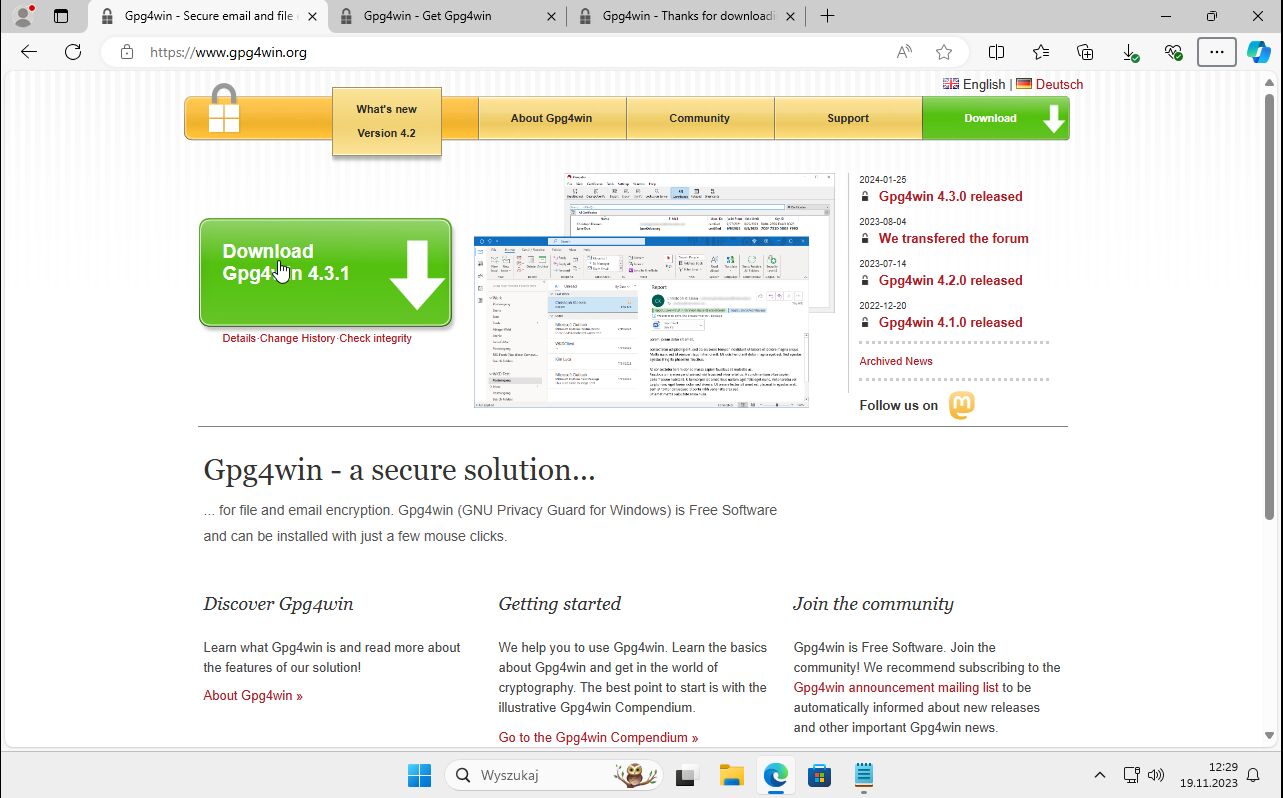The width and height of the screenshot is (1283, 798).
Task: Switch site language to Deutsch
Action: point(1058,84)
